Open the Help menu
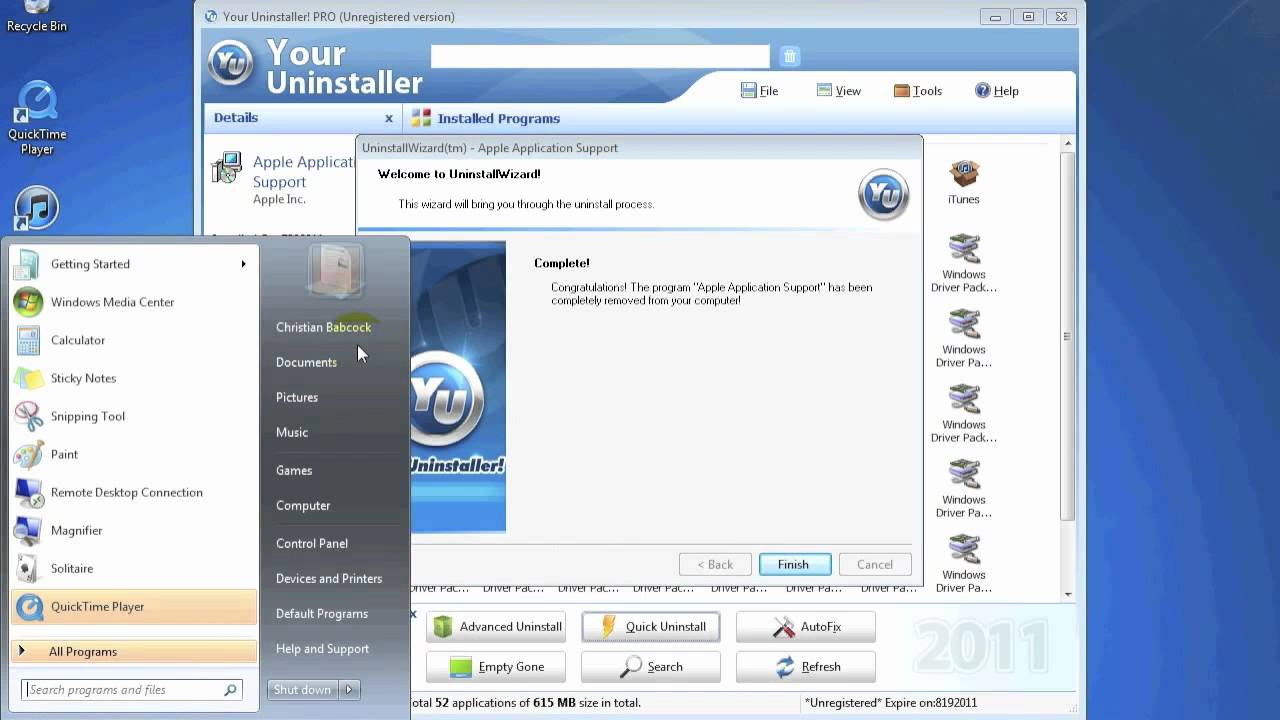The height and width of the screenshot is (720, 1280). tap(996, 90)
